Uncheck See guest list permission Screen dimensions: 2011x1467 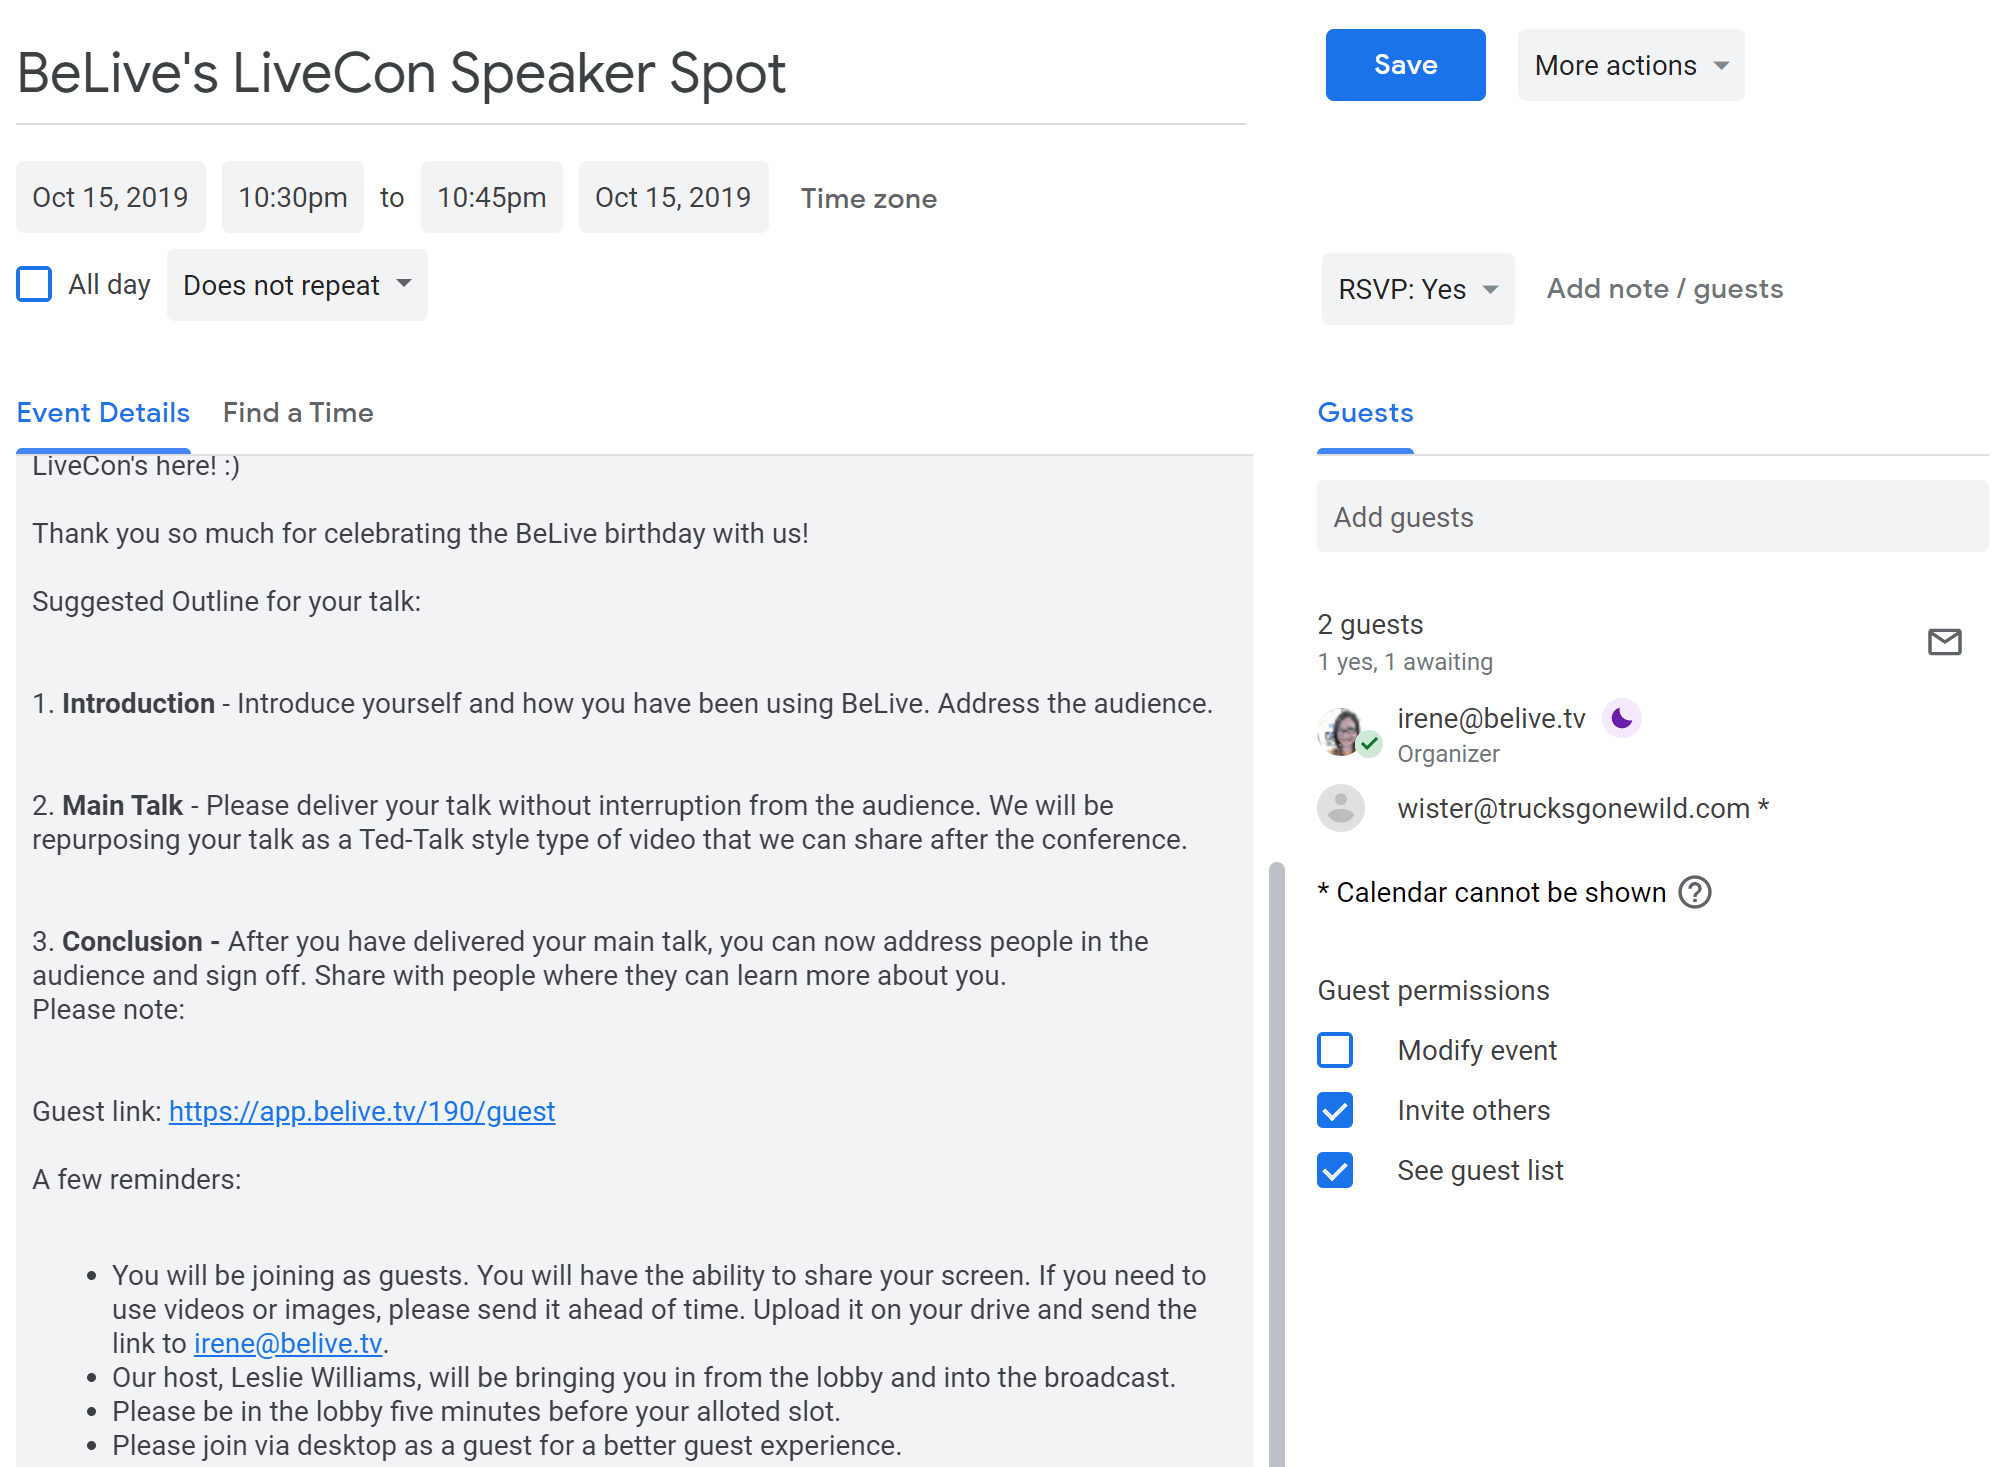(1335, 1170)
